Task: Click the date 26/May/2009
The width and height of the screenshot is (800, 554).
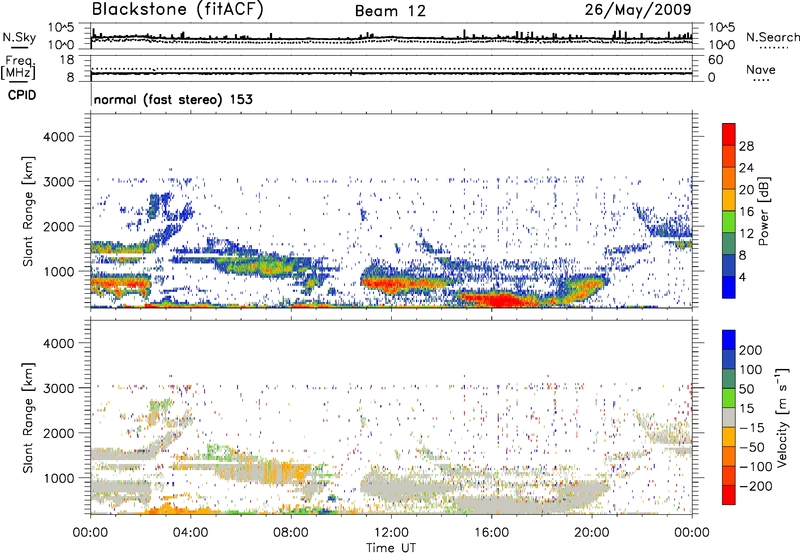Action: point(638,9)
